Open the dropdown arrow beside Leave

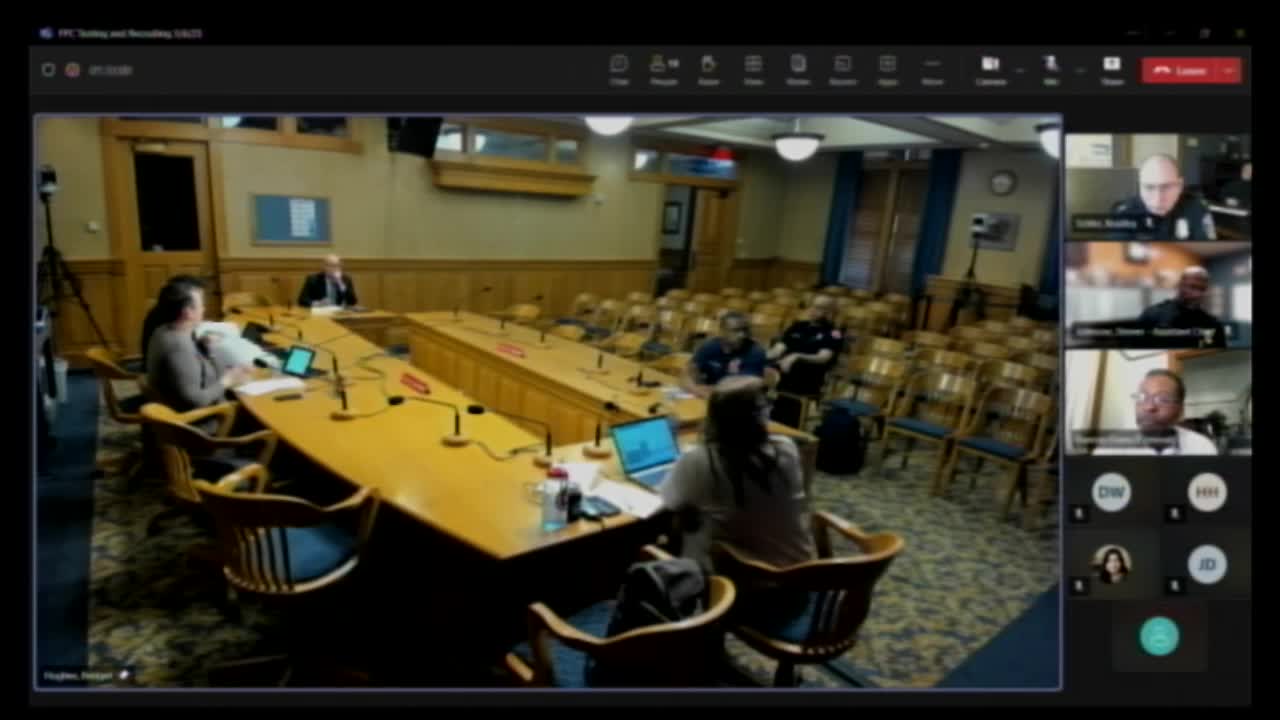[1228, 70]
